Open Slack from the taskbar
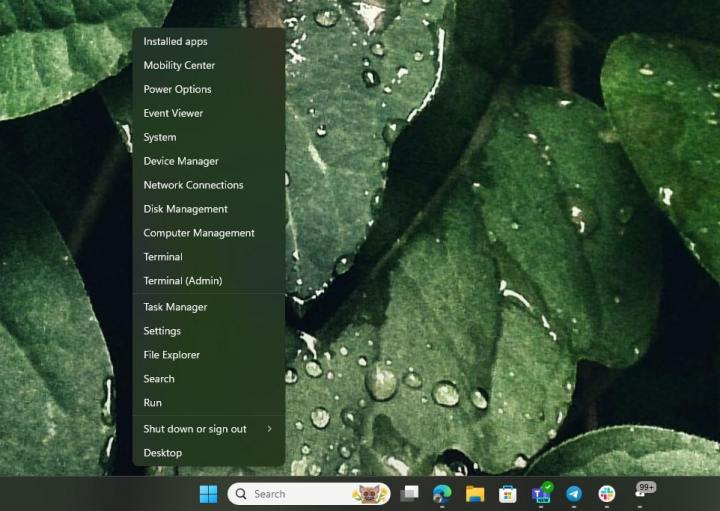This screenshot has height=511, width=720. 607,494
